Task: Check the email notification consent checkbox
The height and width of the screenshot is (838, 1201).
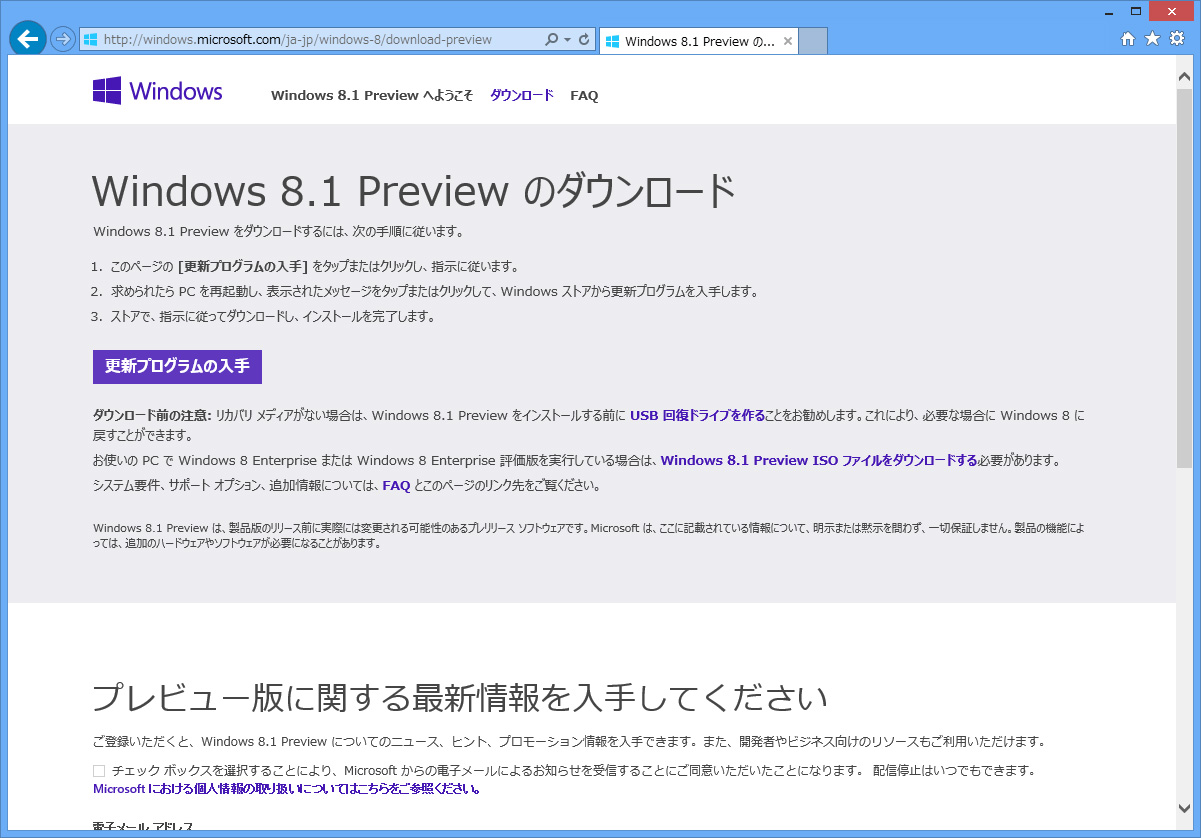Action: click(99, 771)
